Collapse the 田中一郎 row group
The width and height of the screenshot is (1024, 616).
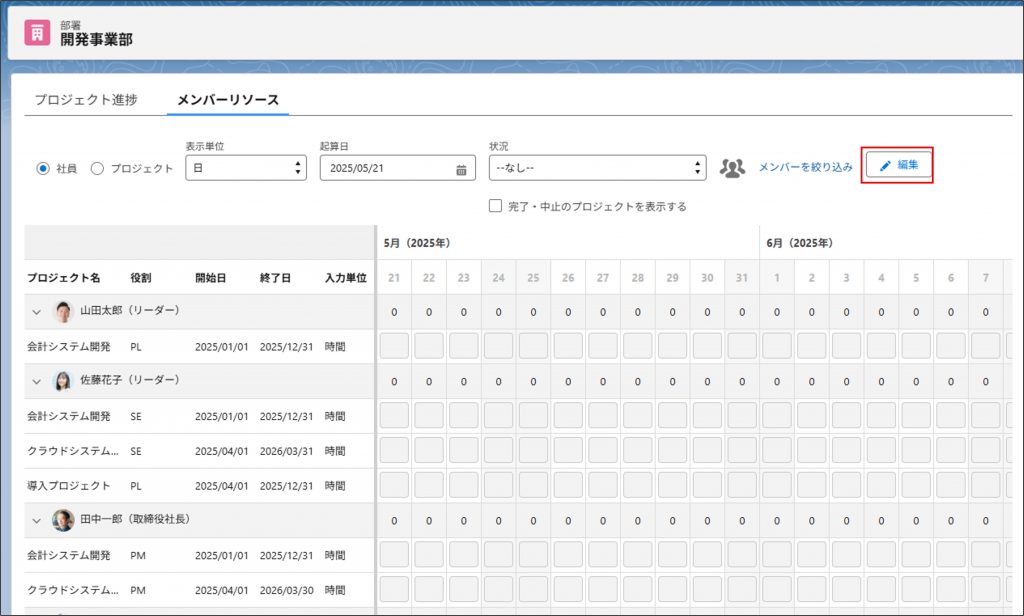click(x=37, y=520)
